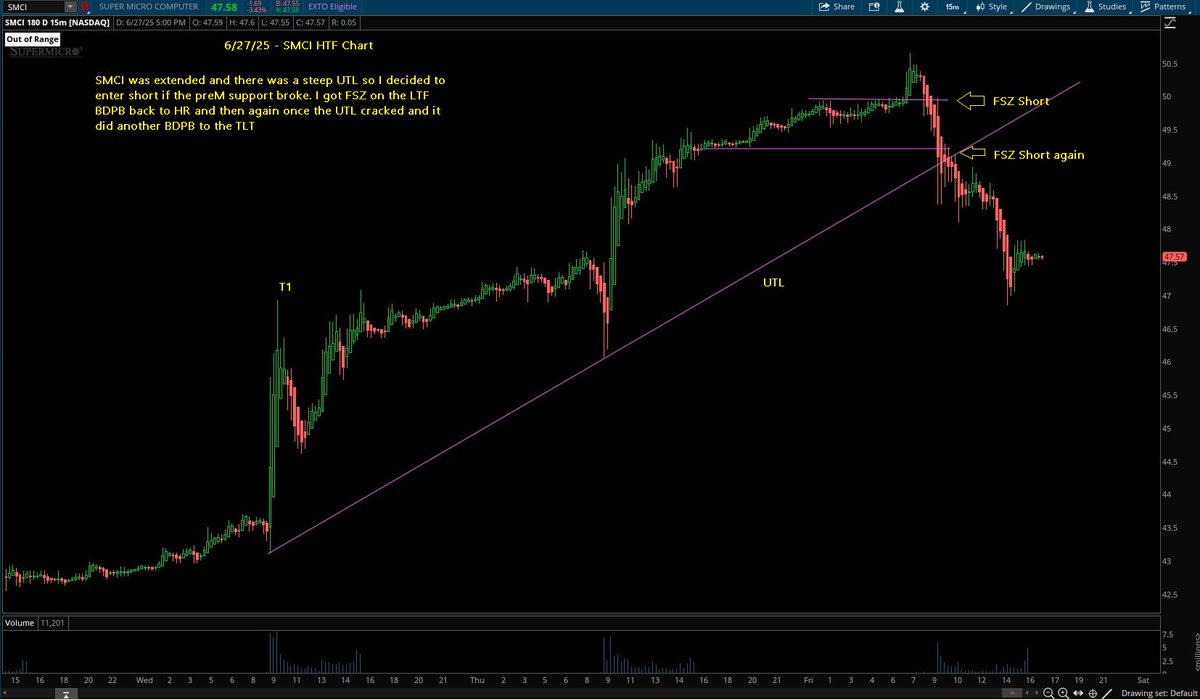Zoom in using the plus magnifier icon

pos(1063,693)
